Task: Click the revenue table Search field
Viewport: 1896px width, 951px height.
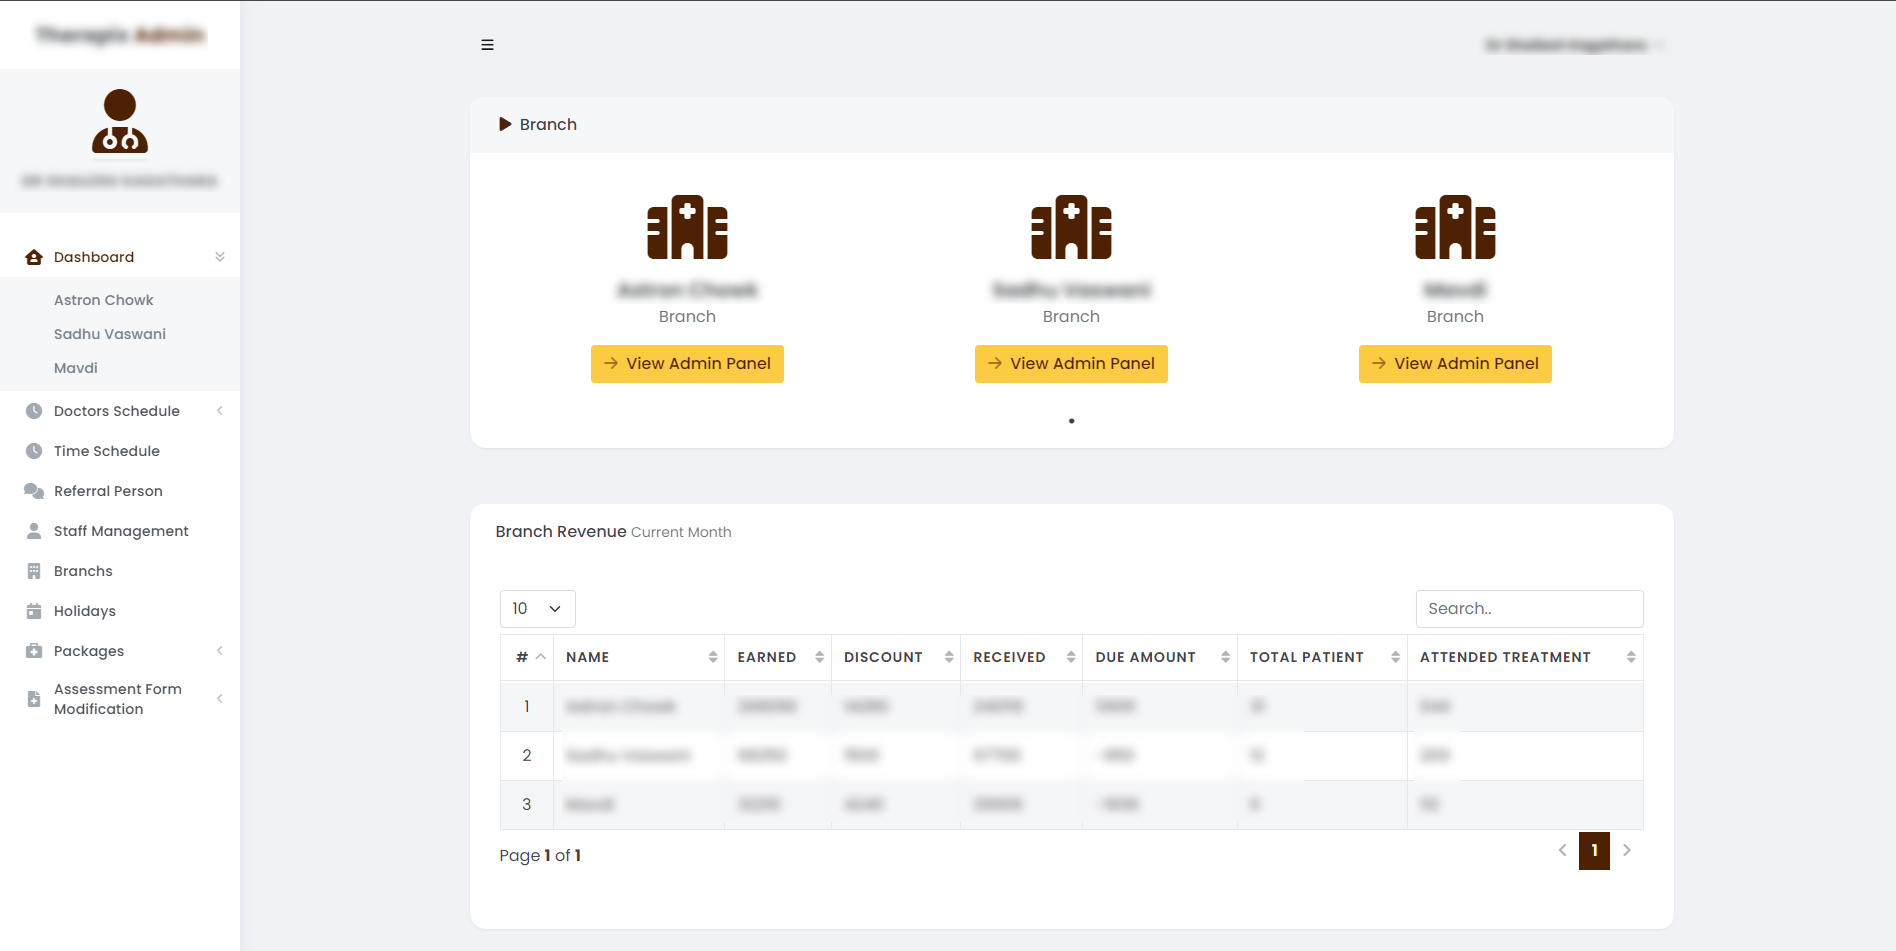Action: [1529, 609]
